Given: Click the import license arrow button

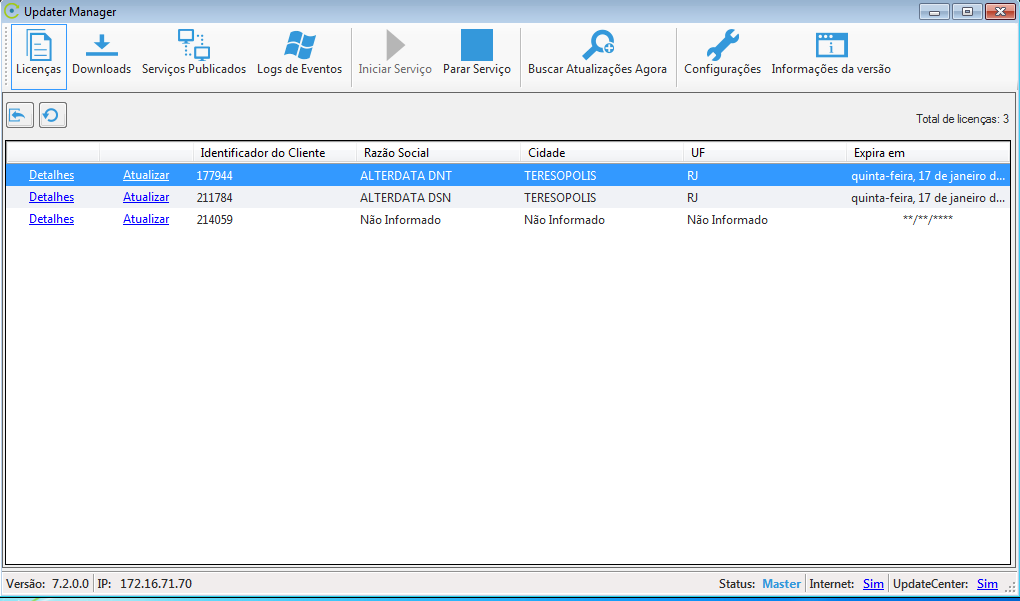Looking at the screenshot, I should 20,116.
